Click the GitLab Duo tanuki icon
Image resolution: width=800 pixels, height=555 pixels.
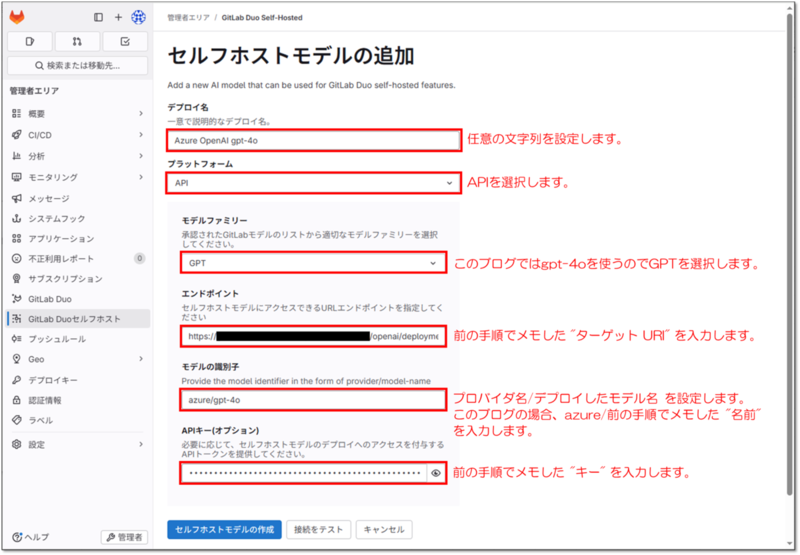click(17, 299)
